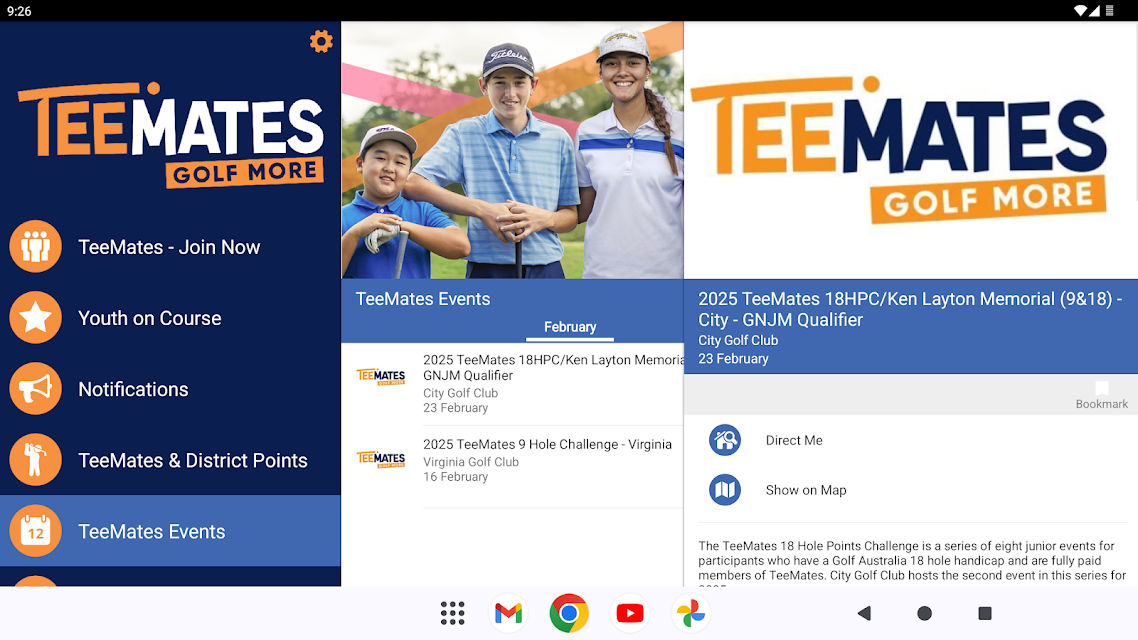Tap the District Points golfer icon

coord(36,460)
